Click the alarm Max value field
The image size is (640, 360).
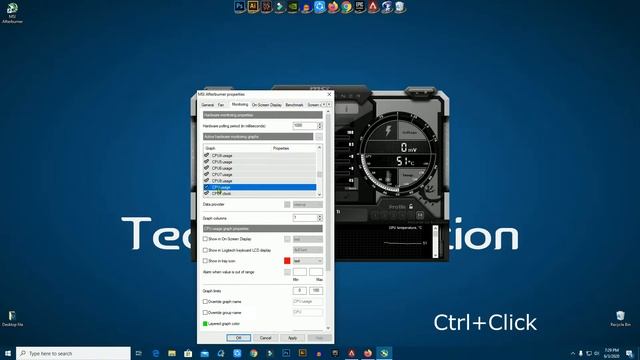pos(316,272)
